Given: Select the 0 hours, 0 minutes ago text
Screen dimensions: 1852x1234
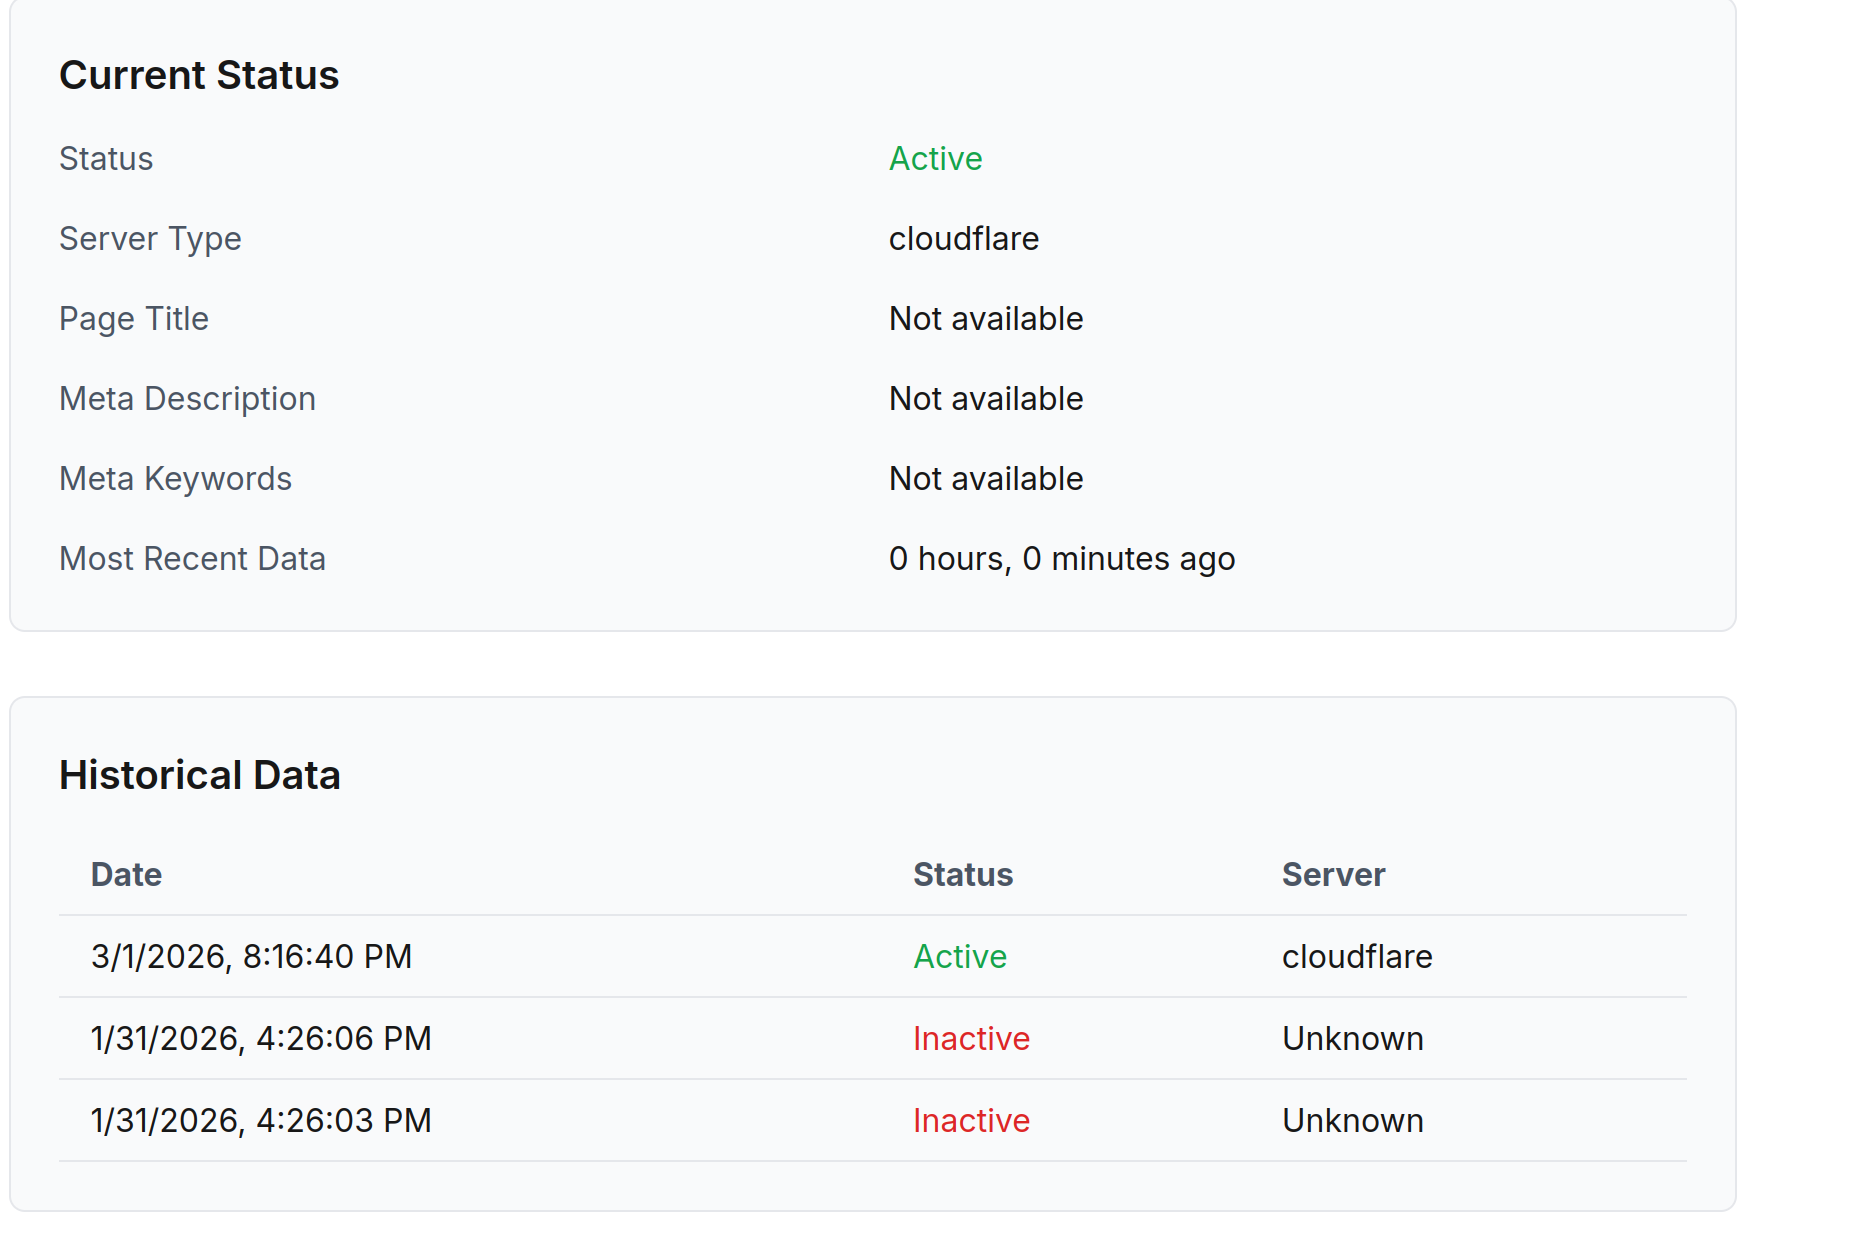Looking at the screenshot, I should (1061, 559).
